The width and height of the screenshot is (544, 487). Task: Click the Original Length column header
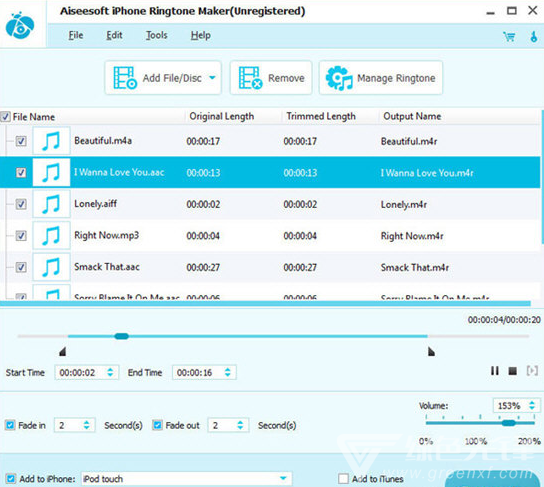[x=222, y=116]
